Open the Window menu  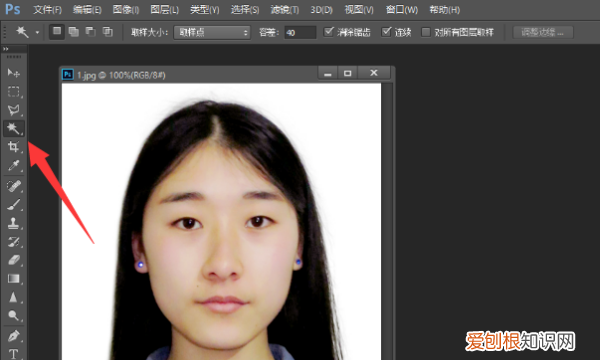402,10
